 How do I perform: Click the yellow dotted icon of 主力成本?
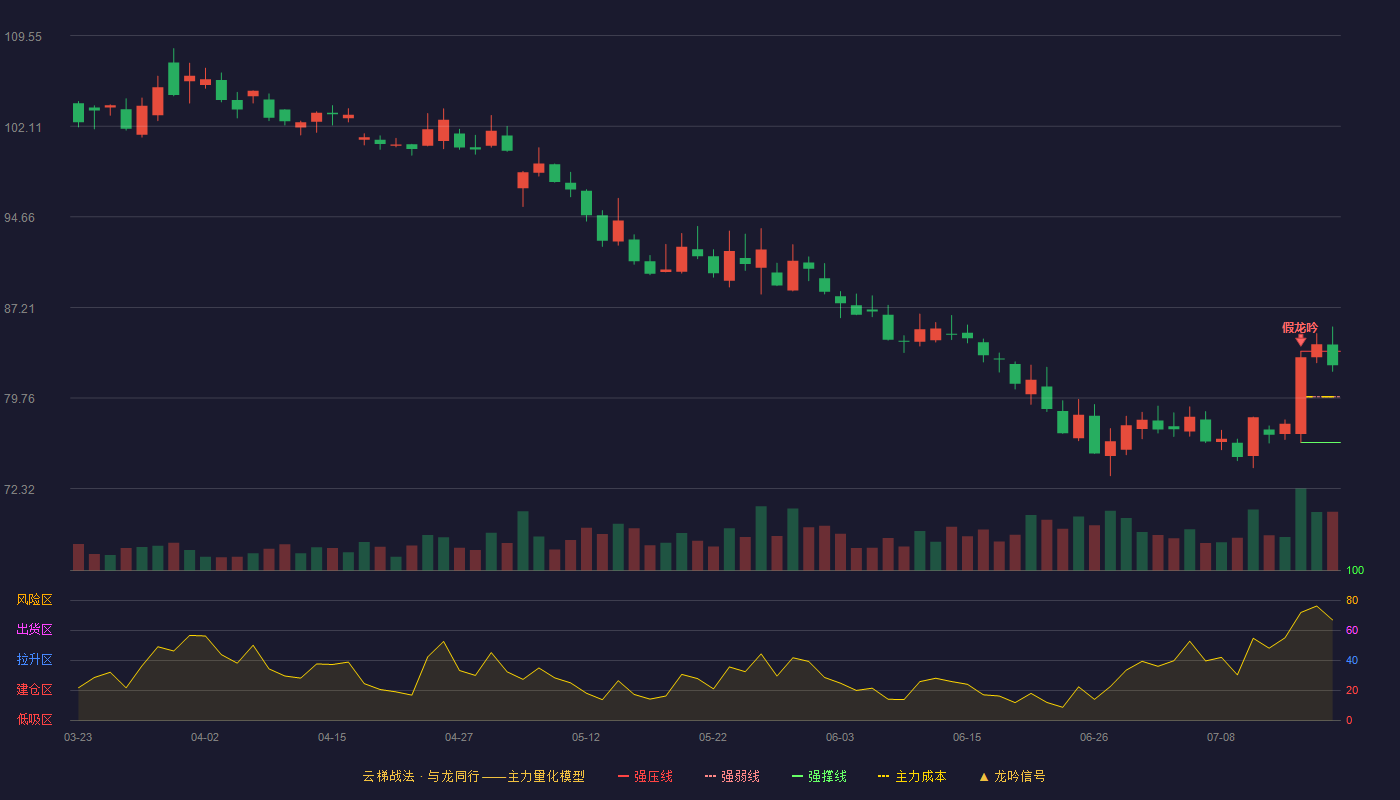tap(883, 776)
